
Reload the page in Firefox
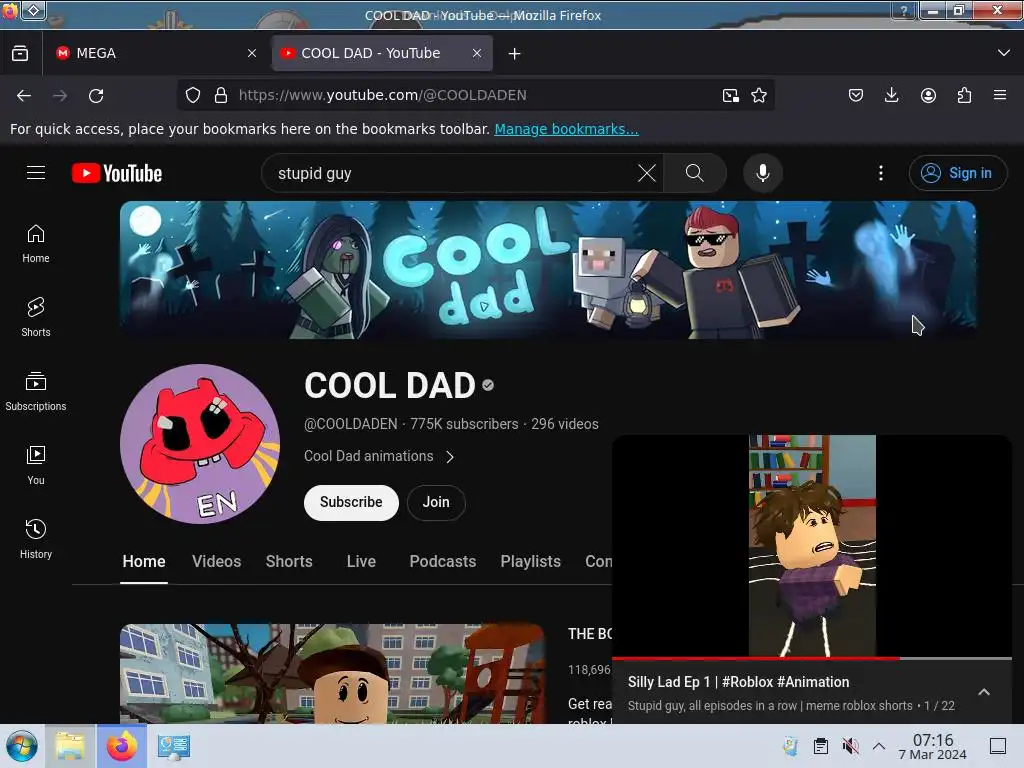(x=96, y=95)
